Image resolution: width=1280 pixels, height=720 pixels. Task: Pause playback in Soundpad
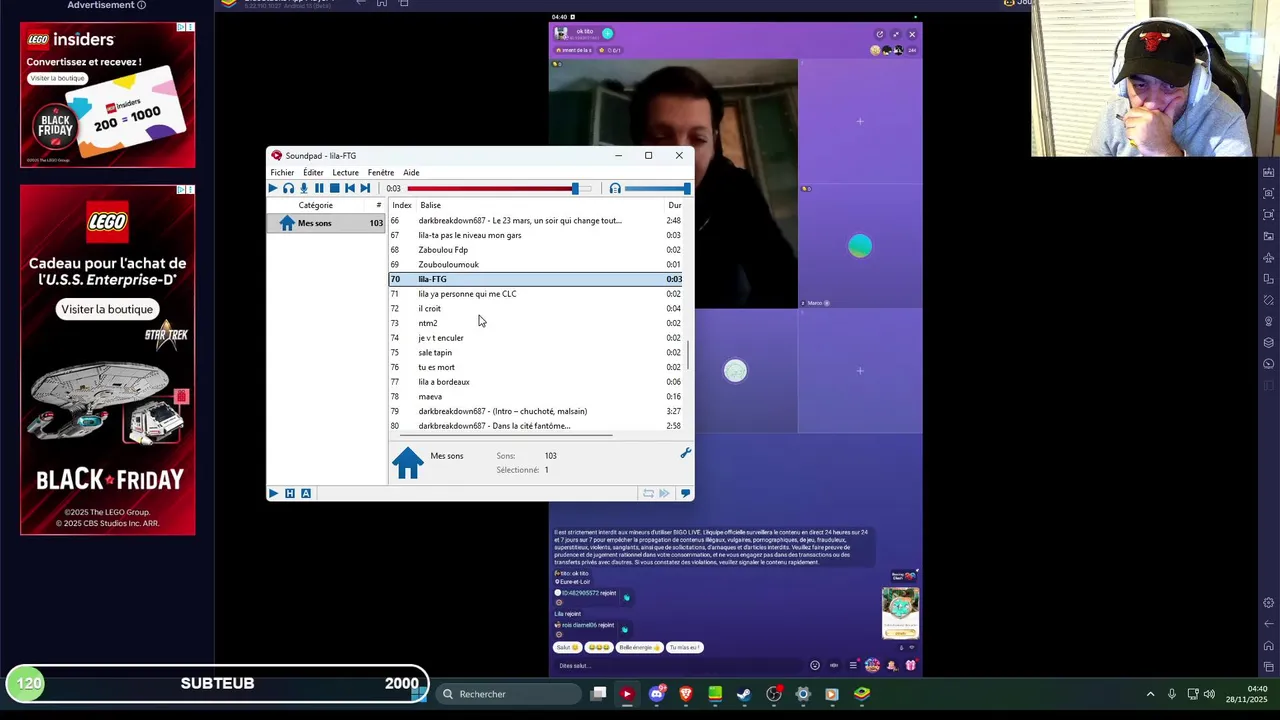coord(319,188)
